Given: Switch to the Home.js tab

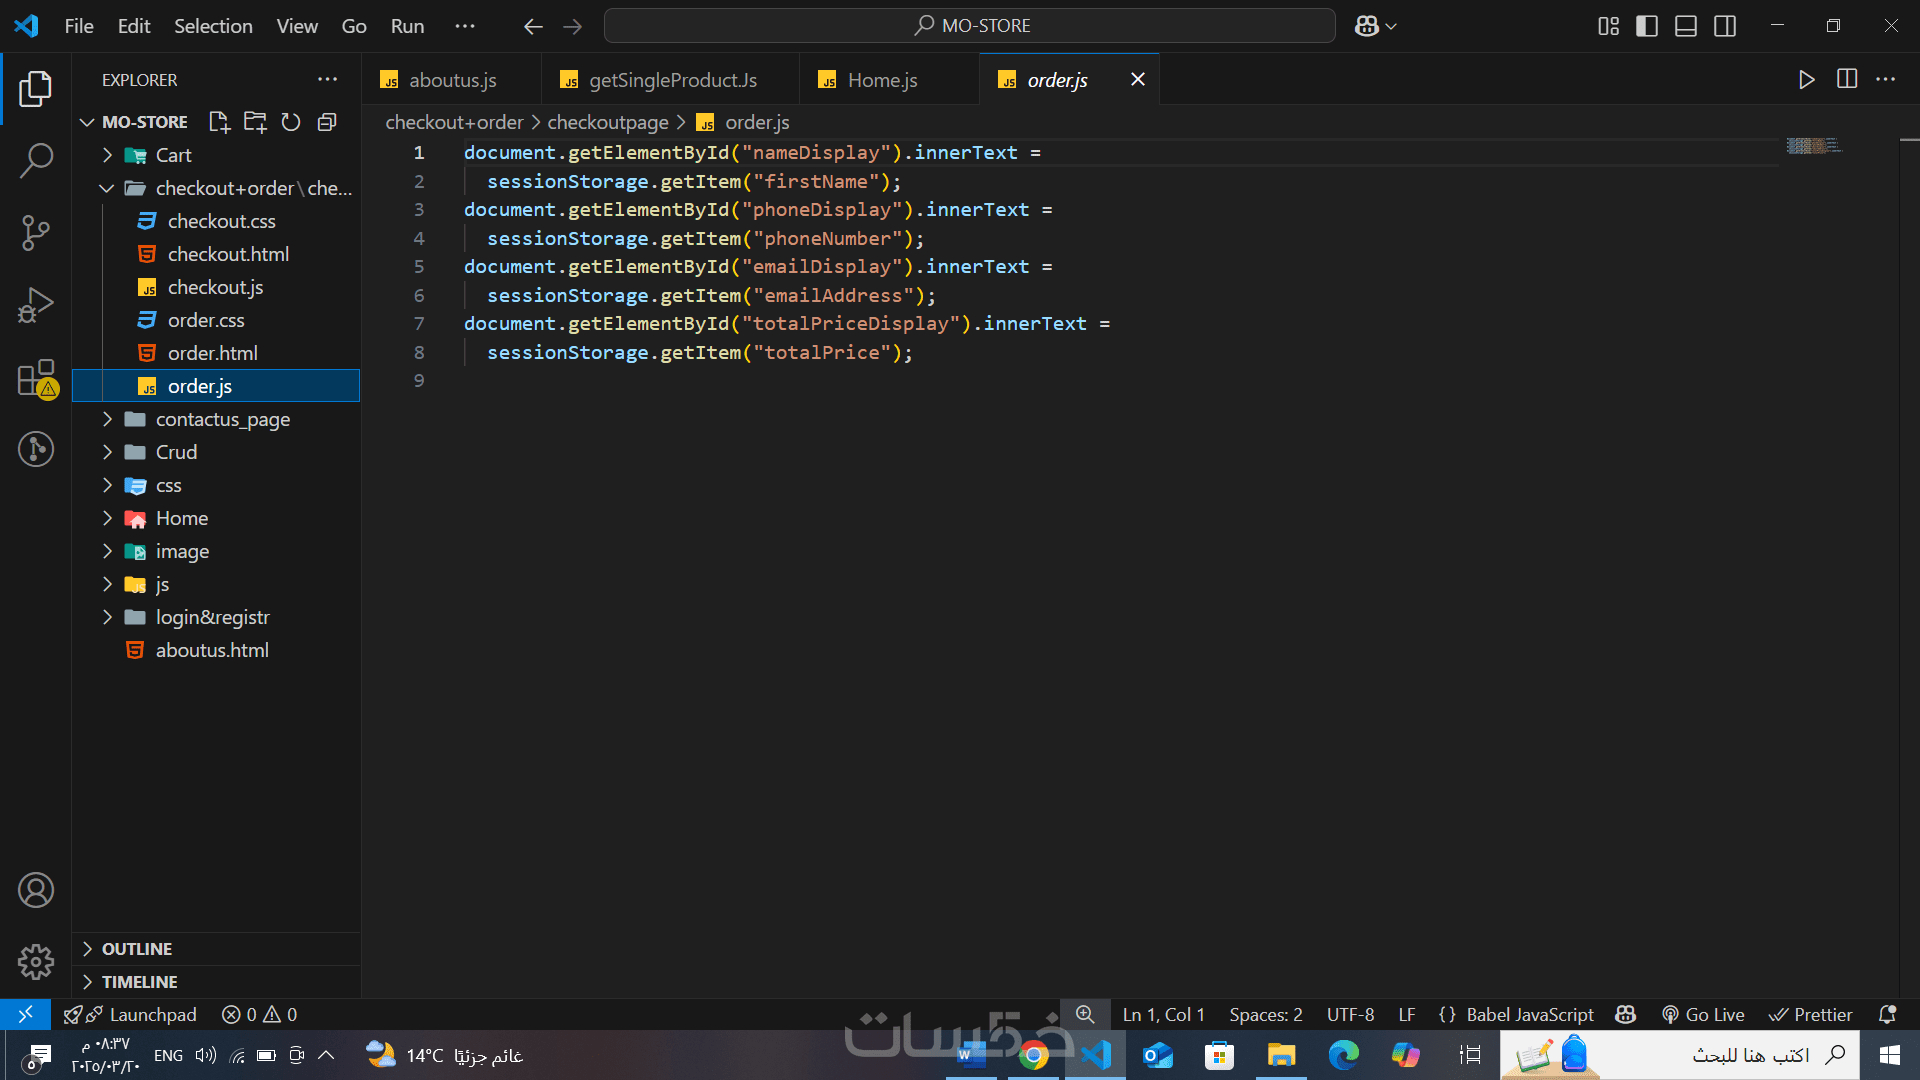Looking at the screenshot, I should tap(882, 80).
